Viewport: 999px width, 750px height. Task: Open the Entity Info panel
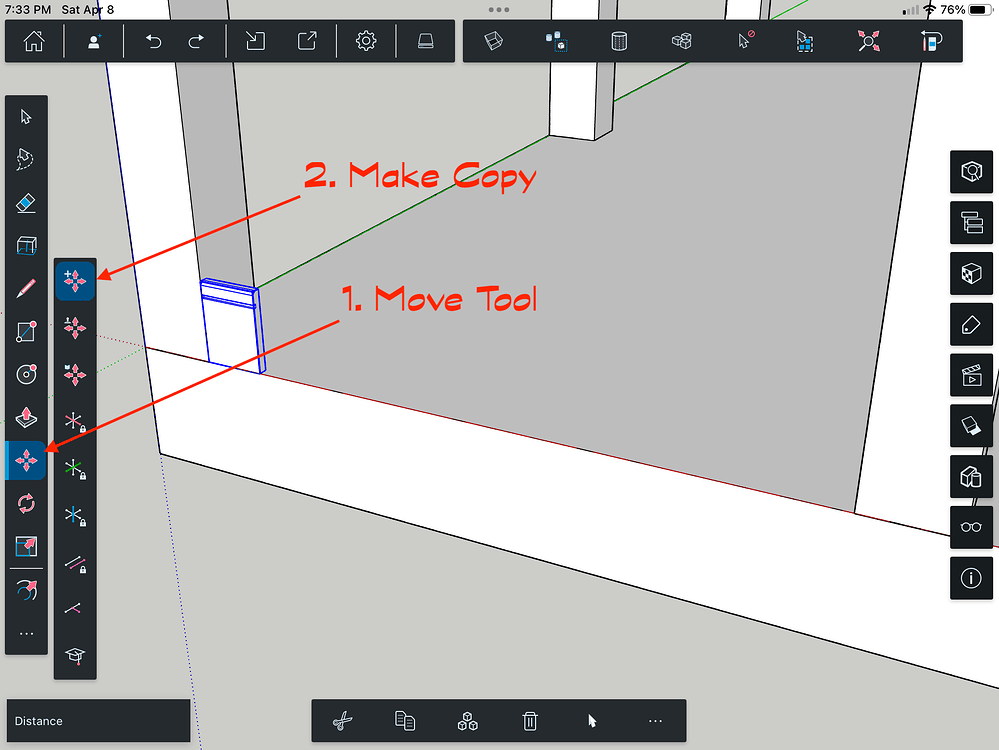971,578
